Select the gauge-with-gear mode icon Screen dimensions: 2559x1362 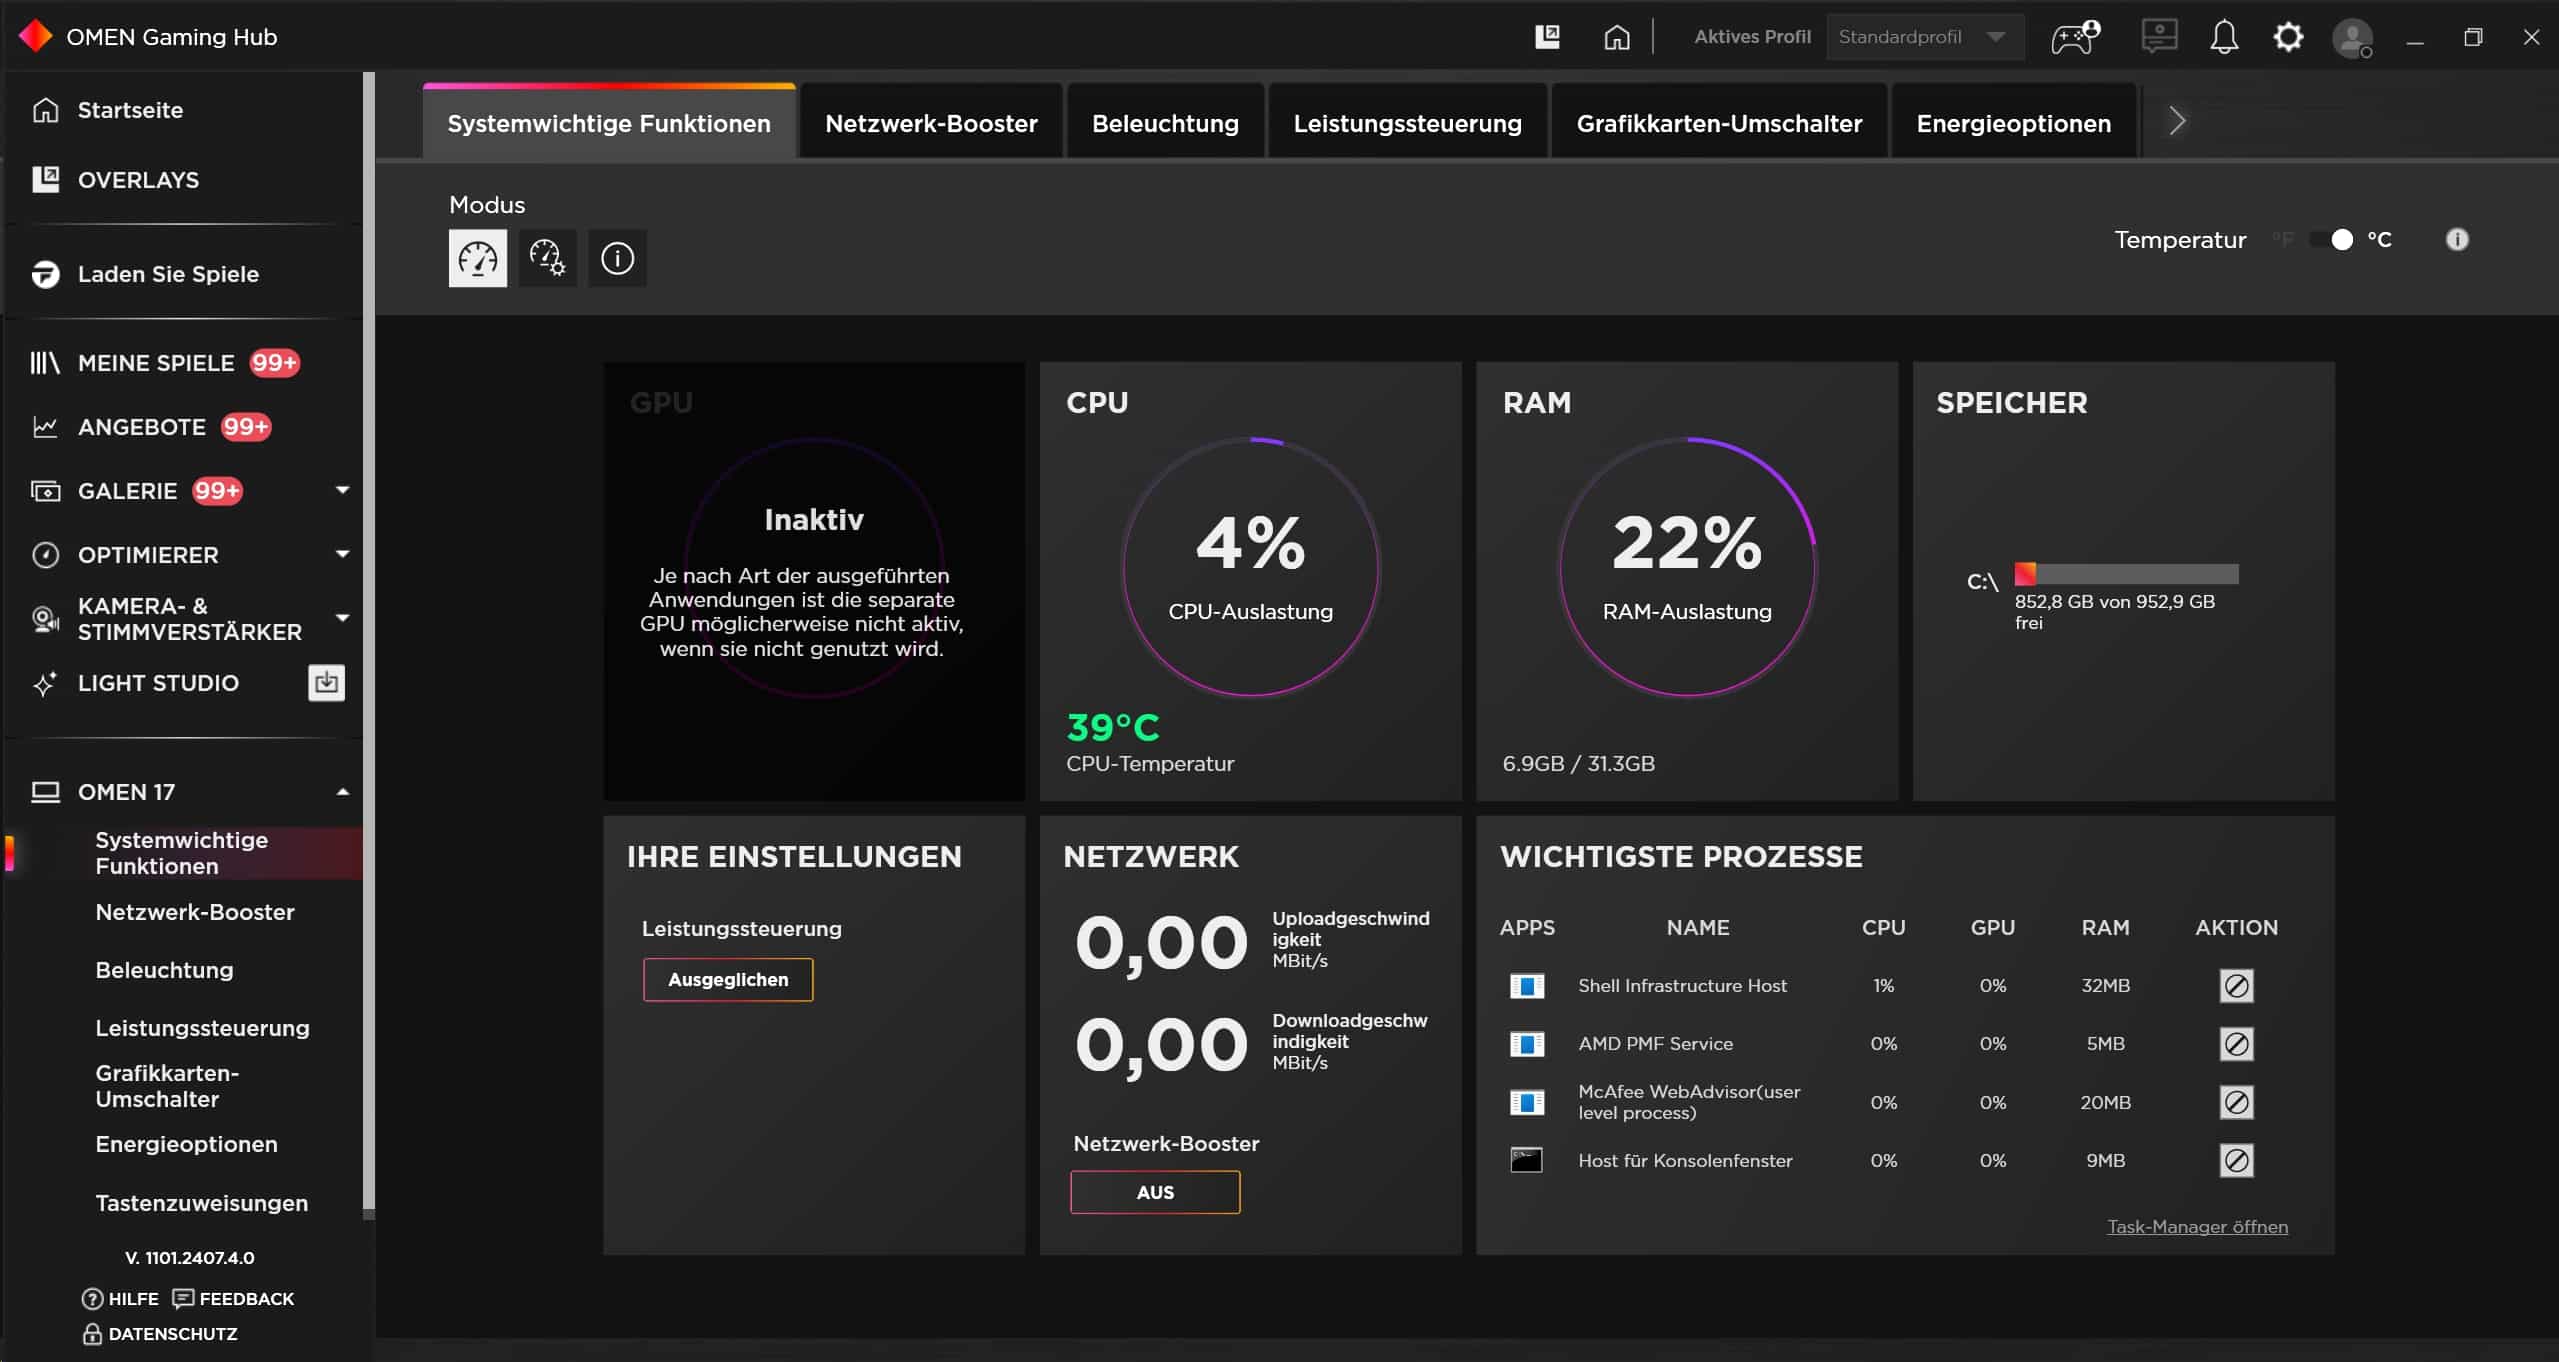pyautogui.click(x=547, y=258)
